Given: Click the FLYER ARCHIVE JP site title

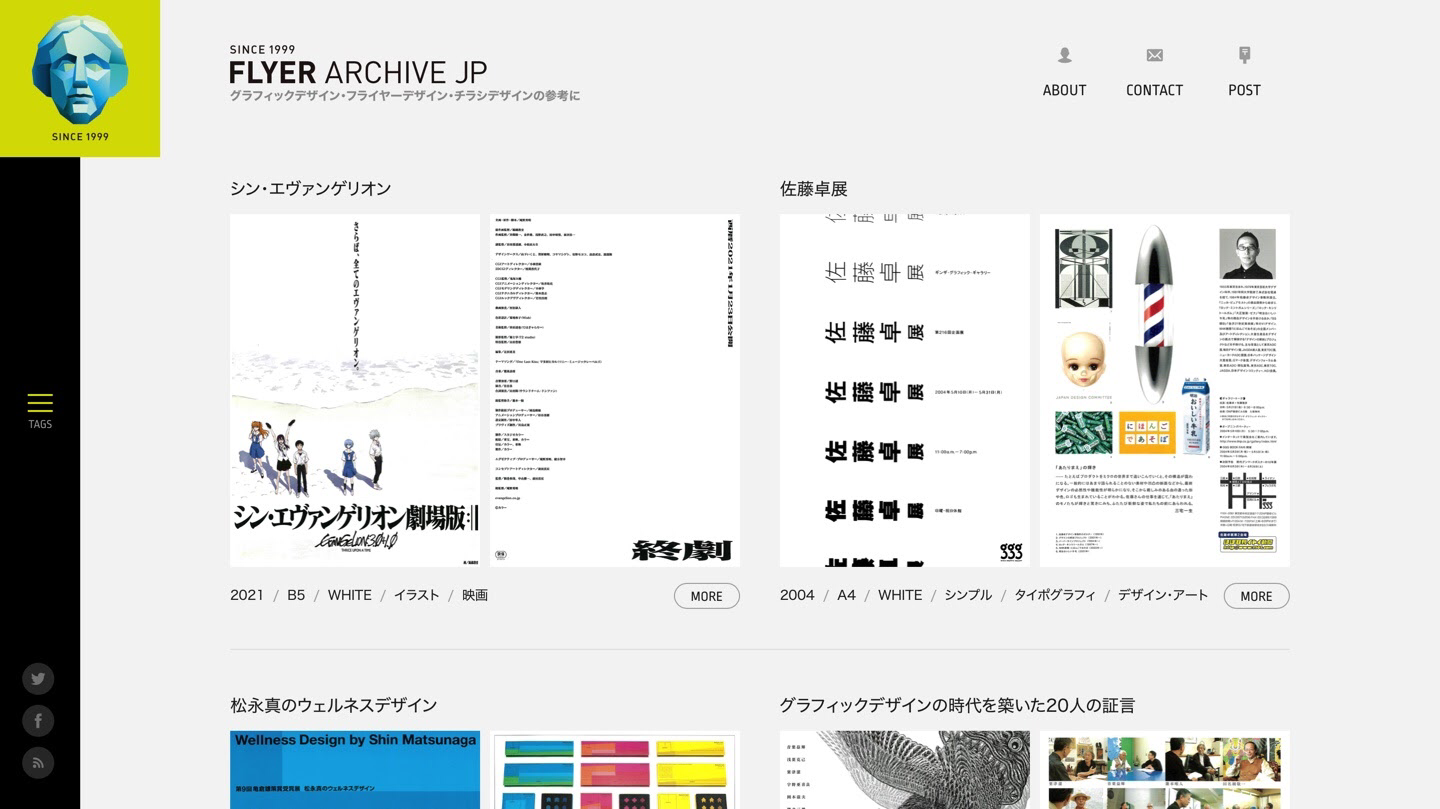Looking at the screenshot, I should (x=358, y=72).
